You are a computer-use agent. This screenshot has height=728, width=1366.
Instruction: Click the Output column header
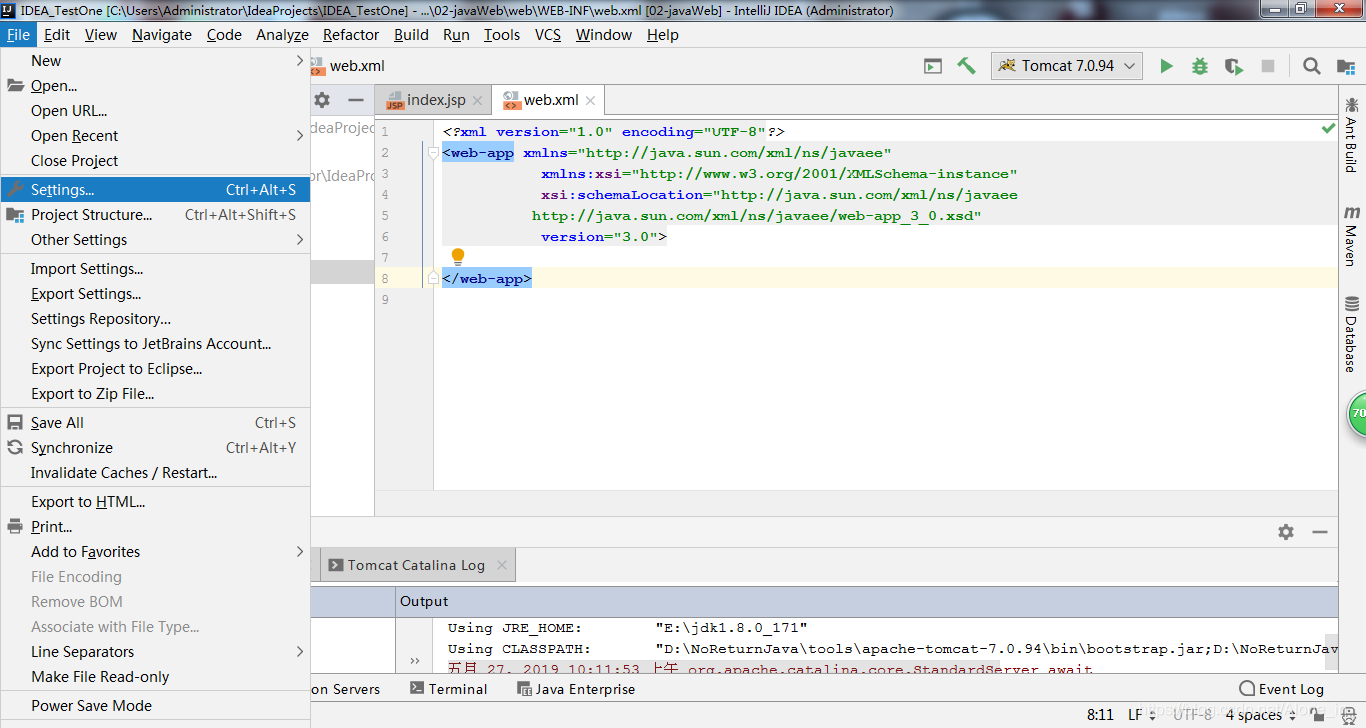point(424,601)
